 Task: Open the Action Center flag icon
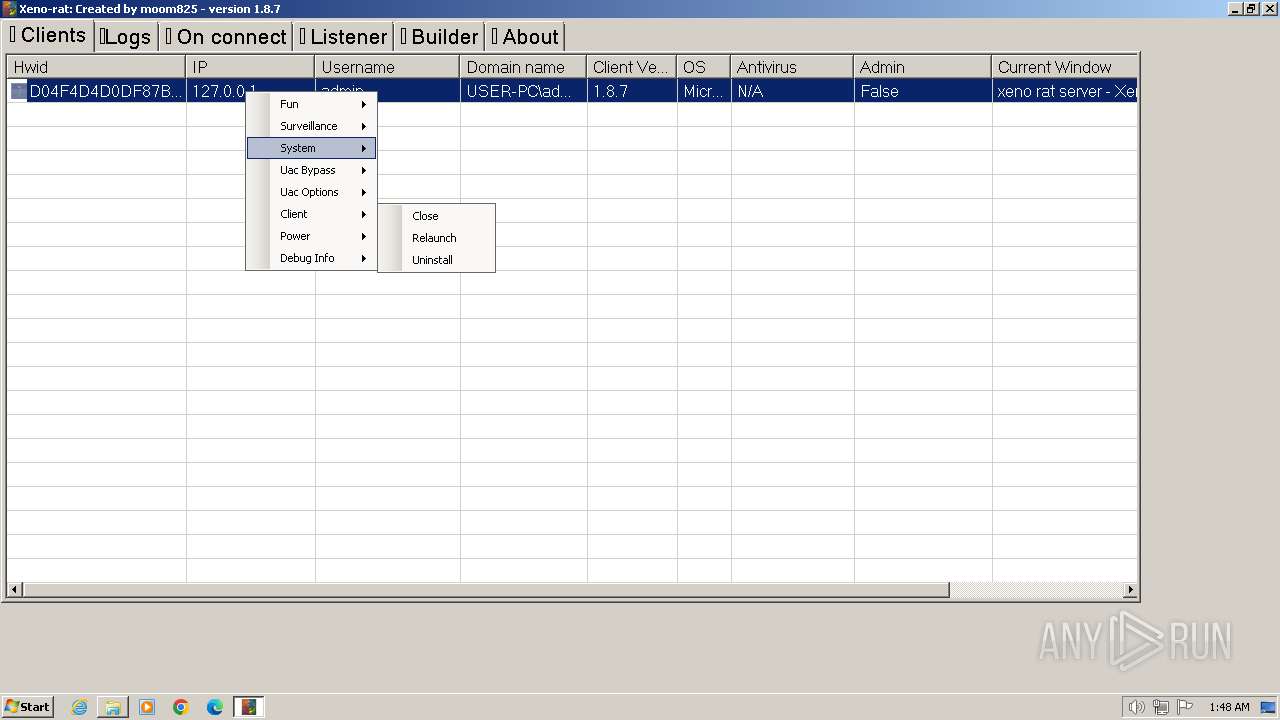coord(1185,707)
